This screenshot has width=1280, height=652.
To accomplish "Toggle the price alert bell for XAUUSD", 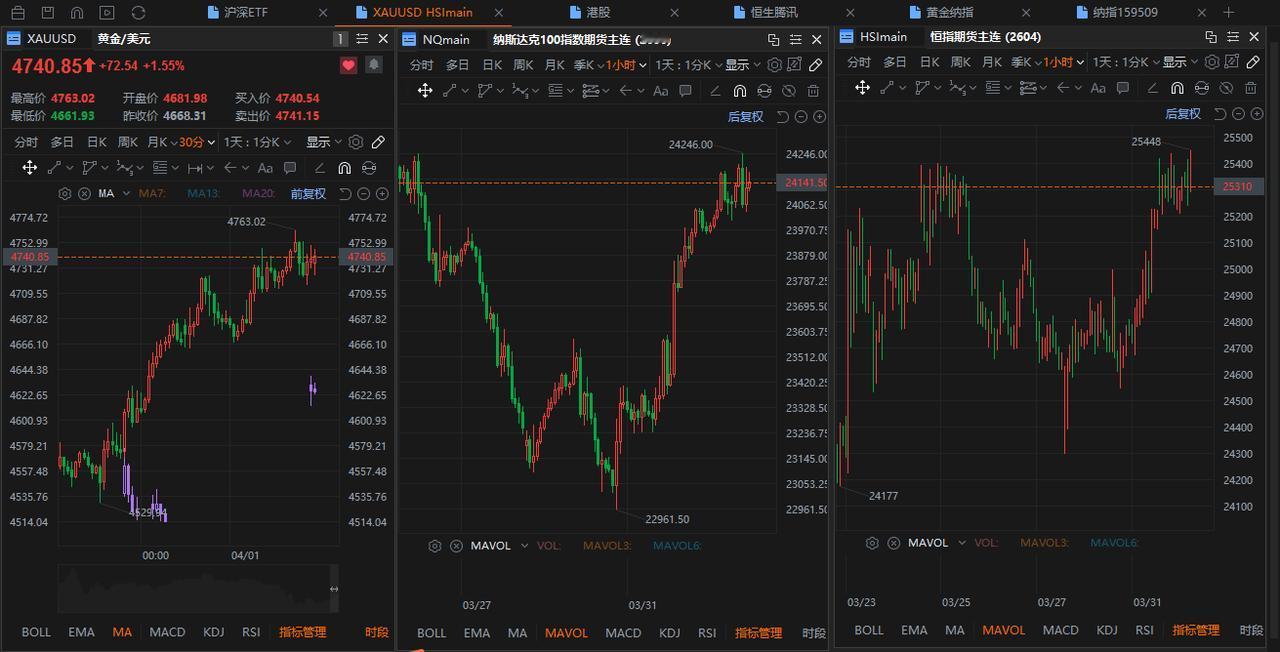I will tap(373, 65).
